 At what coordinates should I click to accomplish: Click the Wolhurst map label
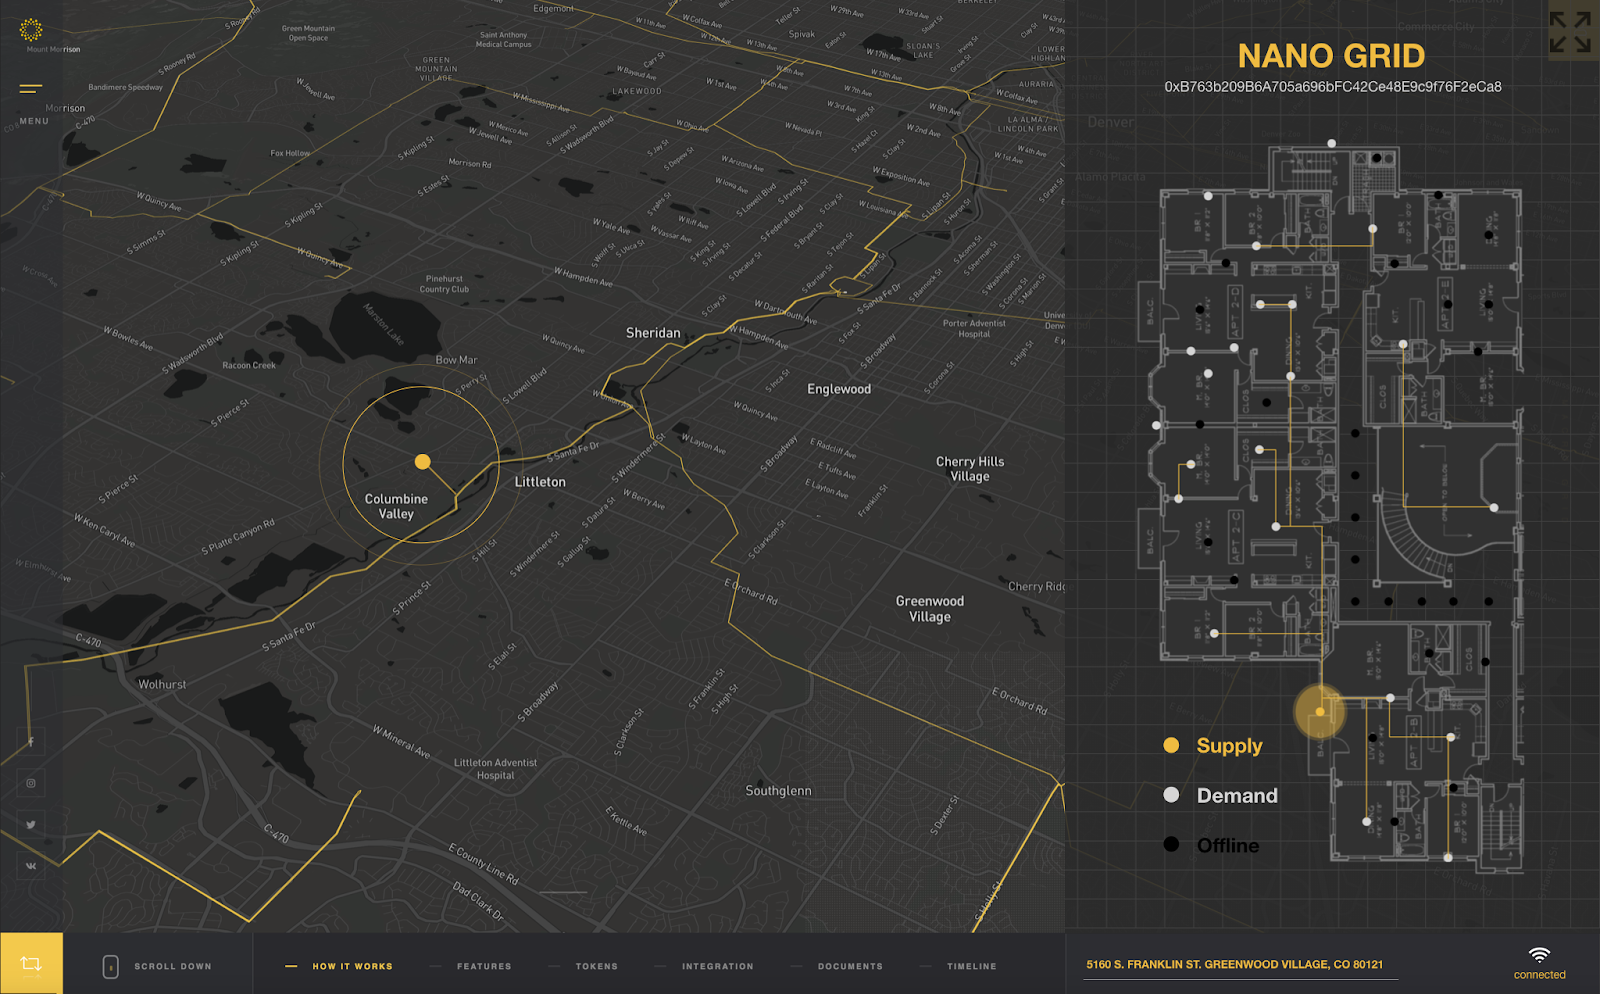click(162, 685)
